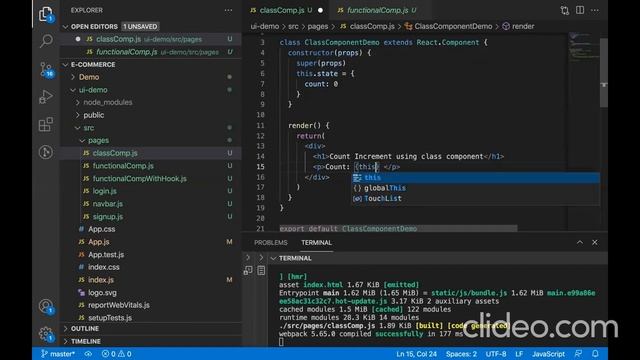Screen dimensions: 640x360
Task: Click the open changes icon in editor toolbar
Action: tap(565, 10)
